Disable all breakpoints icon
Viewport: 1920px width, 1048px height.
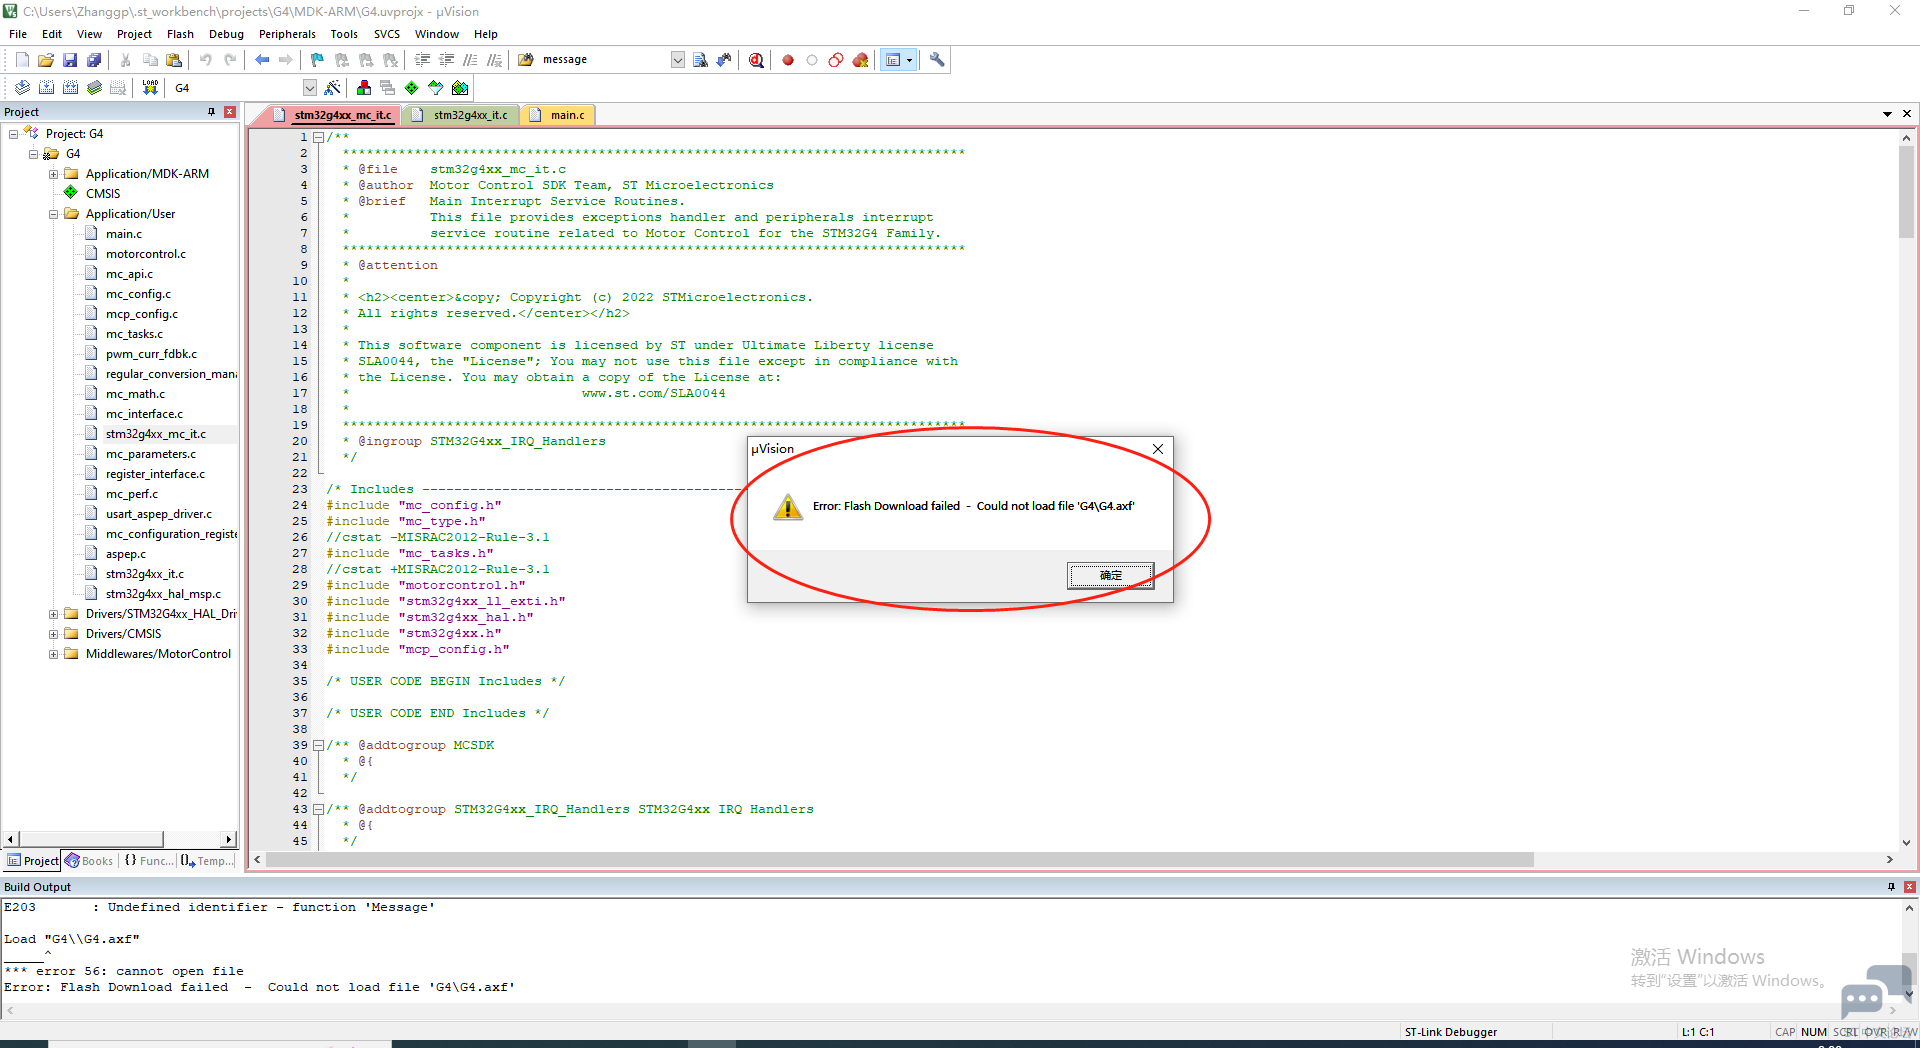pos(836,60)
